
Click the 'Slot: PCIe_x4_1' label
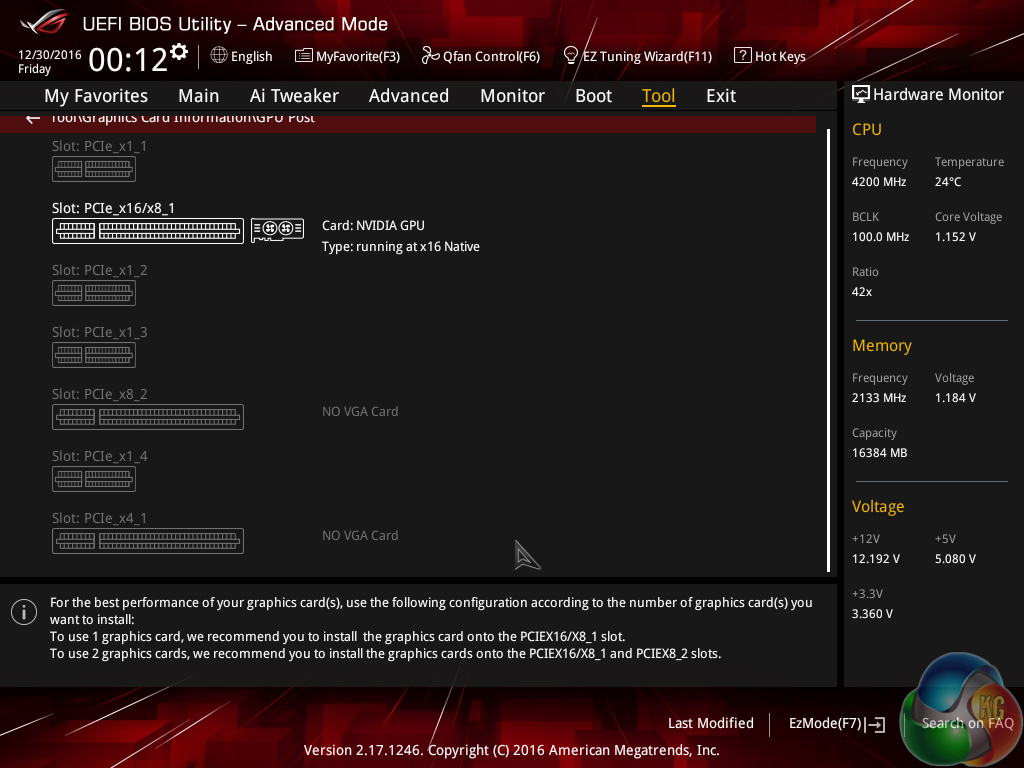click(x=100, y=519)
